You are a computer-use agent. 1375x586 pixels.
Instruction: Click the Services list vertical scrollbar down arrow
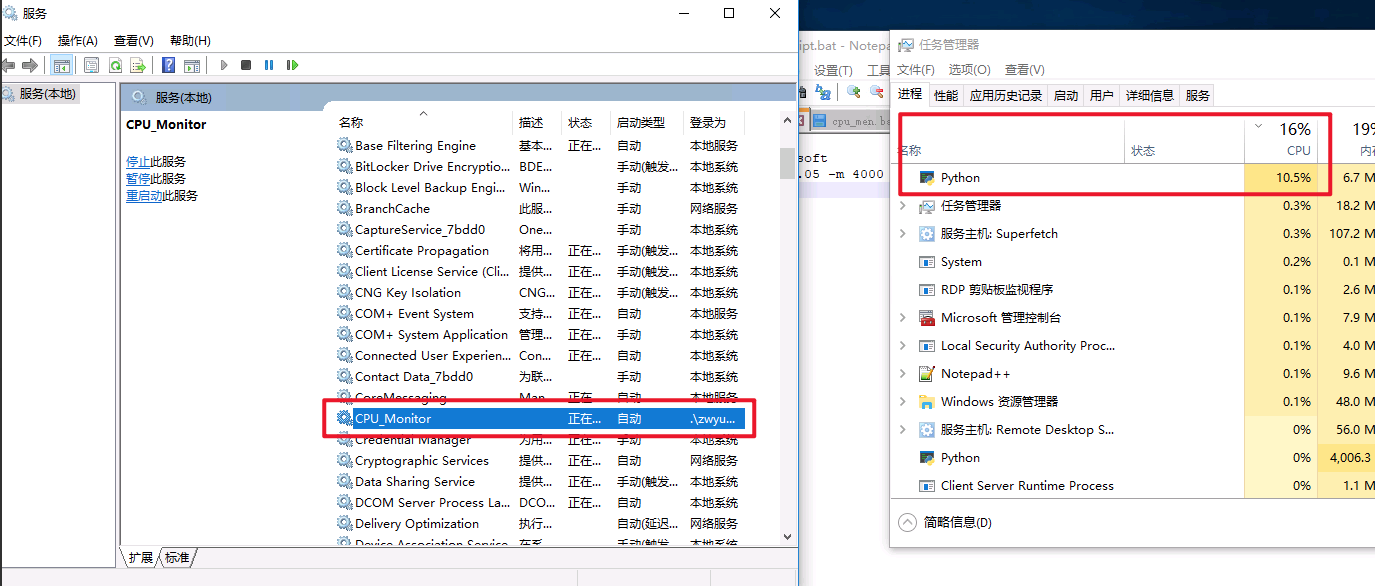click(787, 537)
